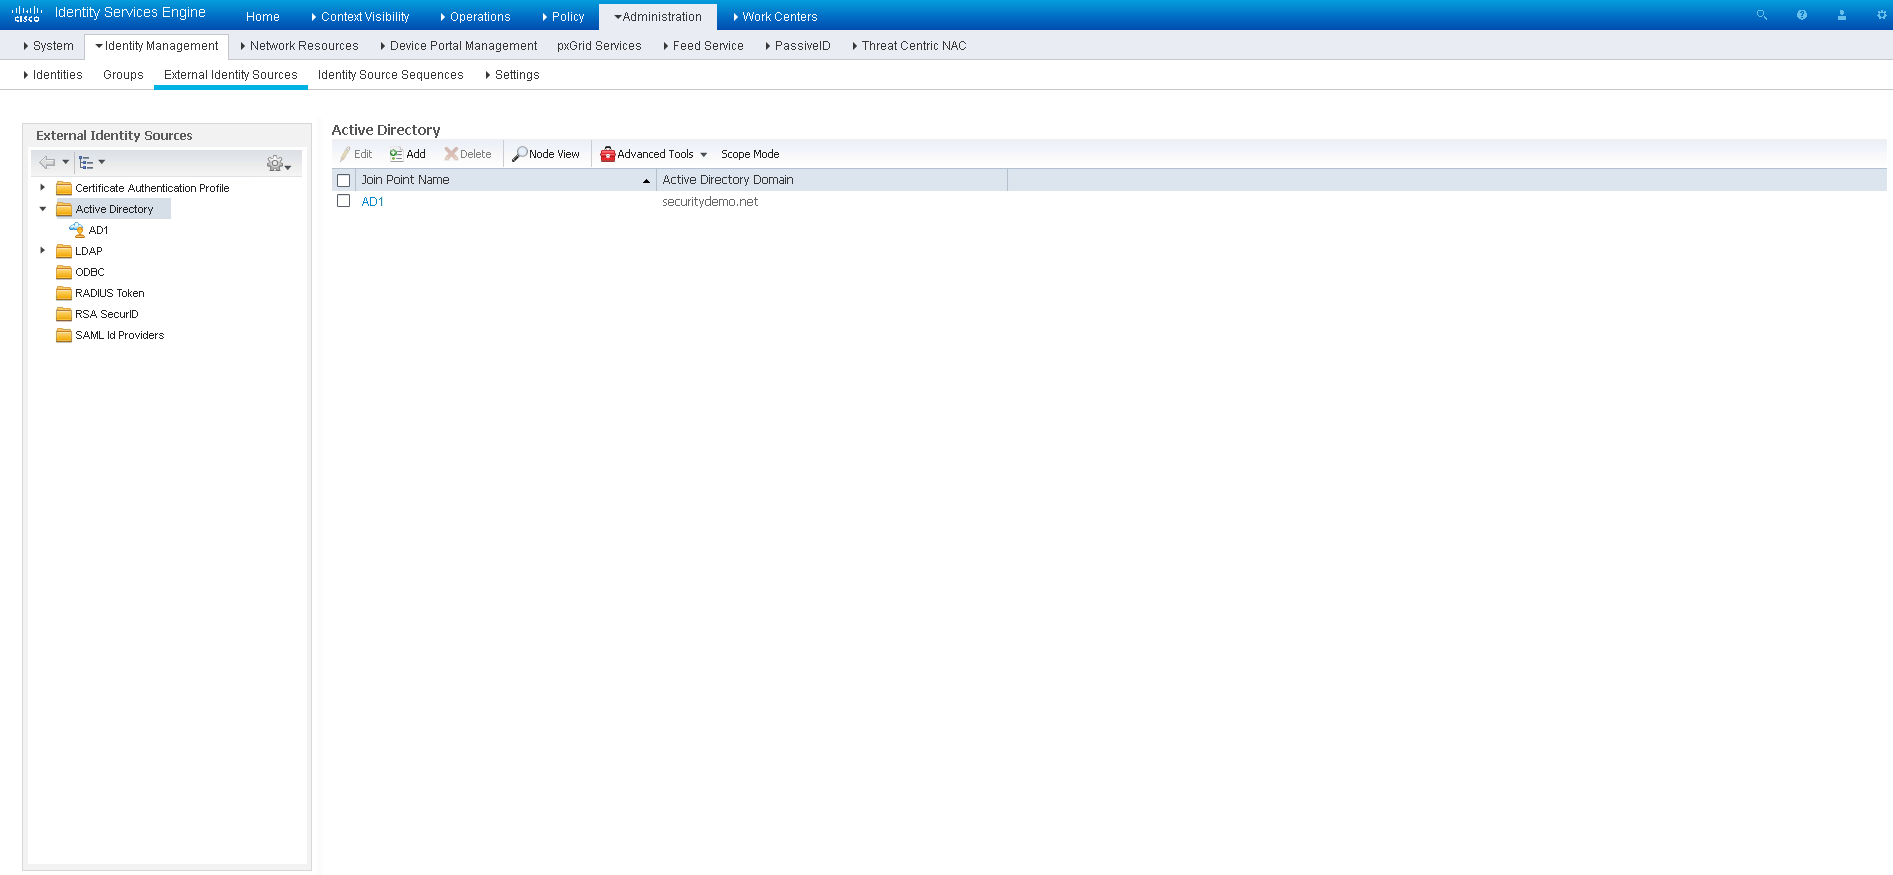
Task: Click the Active Directory Domain column header
Action: (832, 180)
